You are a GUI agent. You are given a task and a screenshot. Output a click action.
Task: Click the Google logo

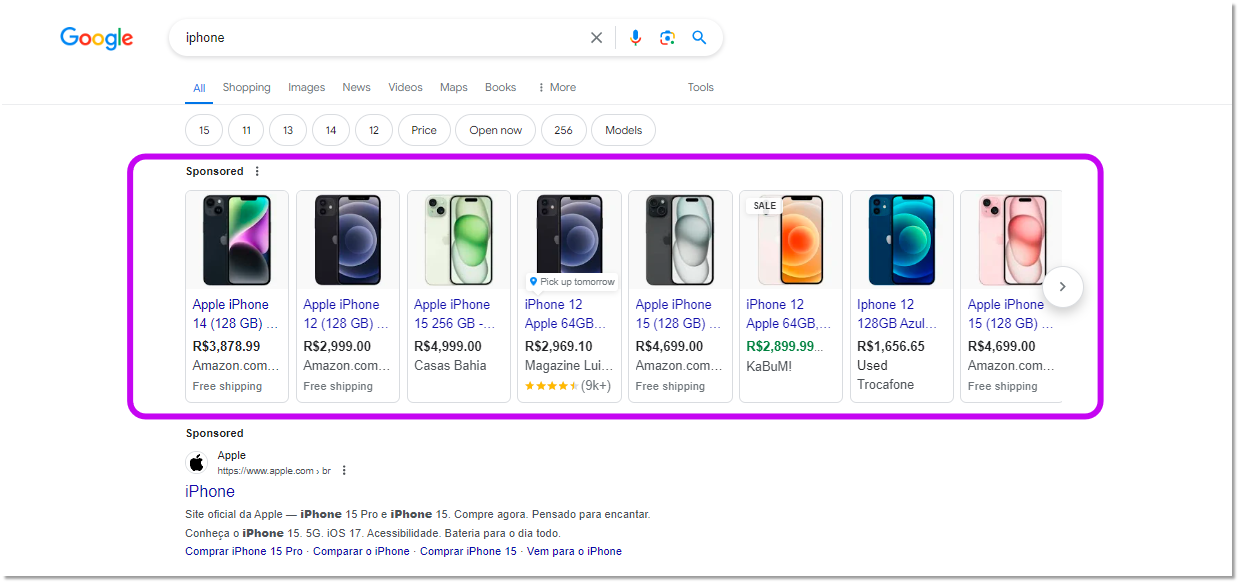pyautogui.click(x=96, y=38)
